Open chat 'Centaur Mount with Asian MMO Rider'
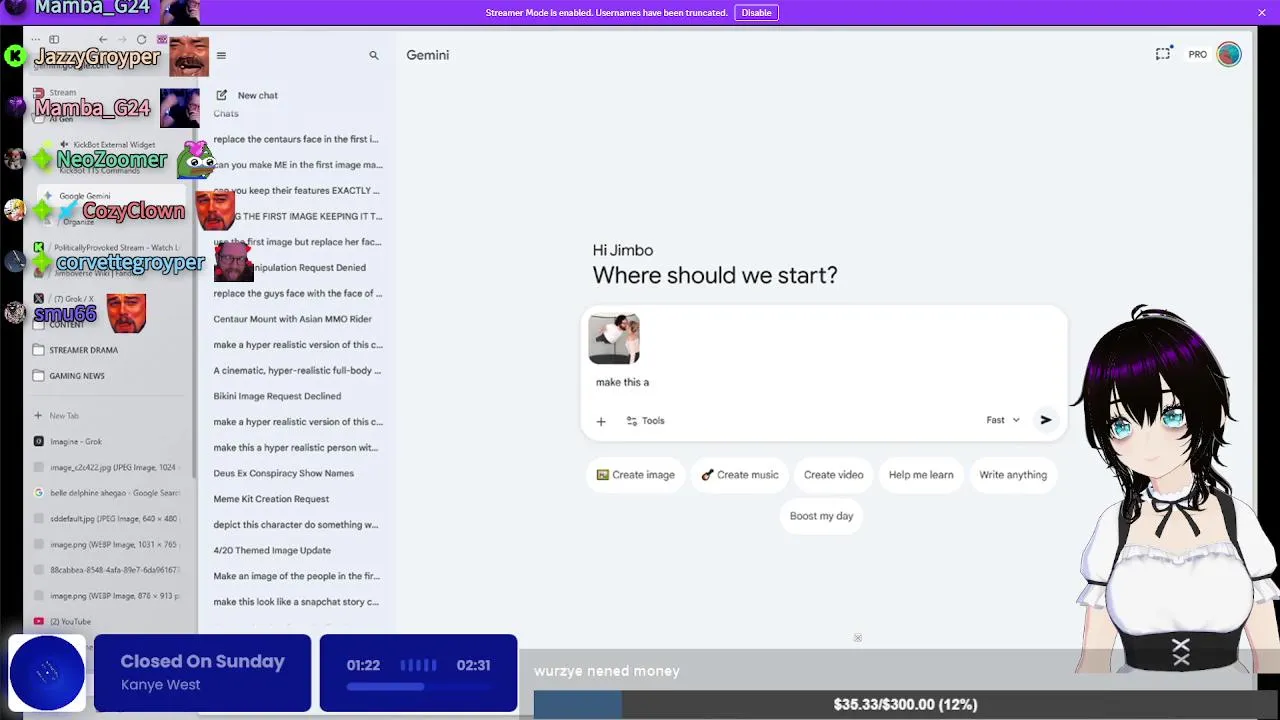1280x720 pixels. tap(292, 319)
